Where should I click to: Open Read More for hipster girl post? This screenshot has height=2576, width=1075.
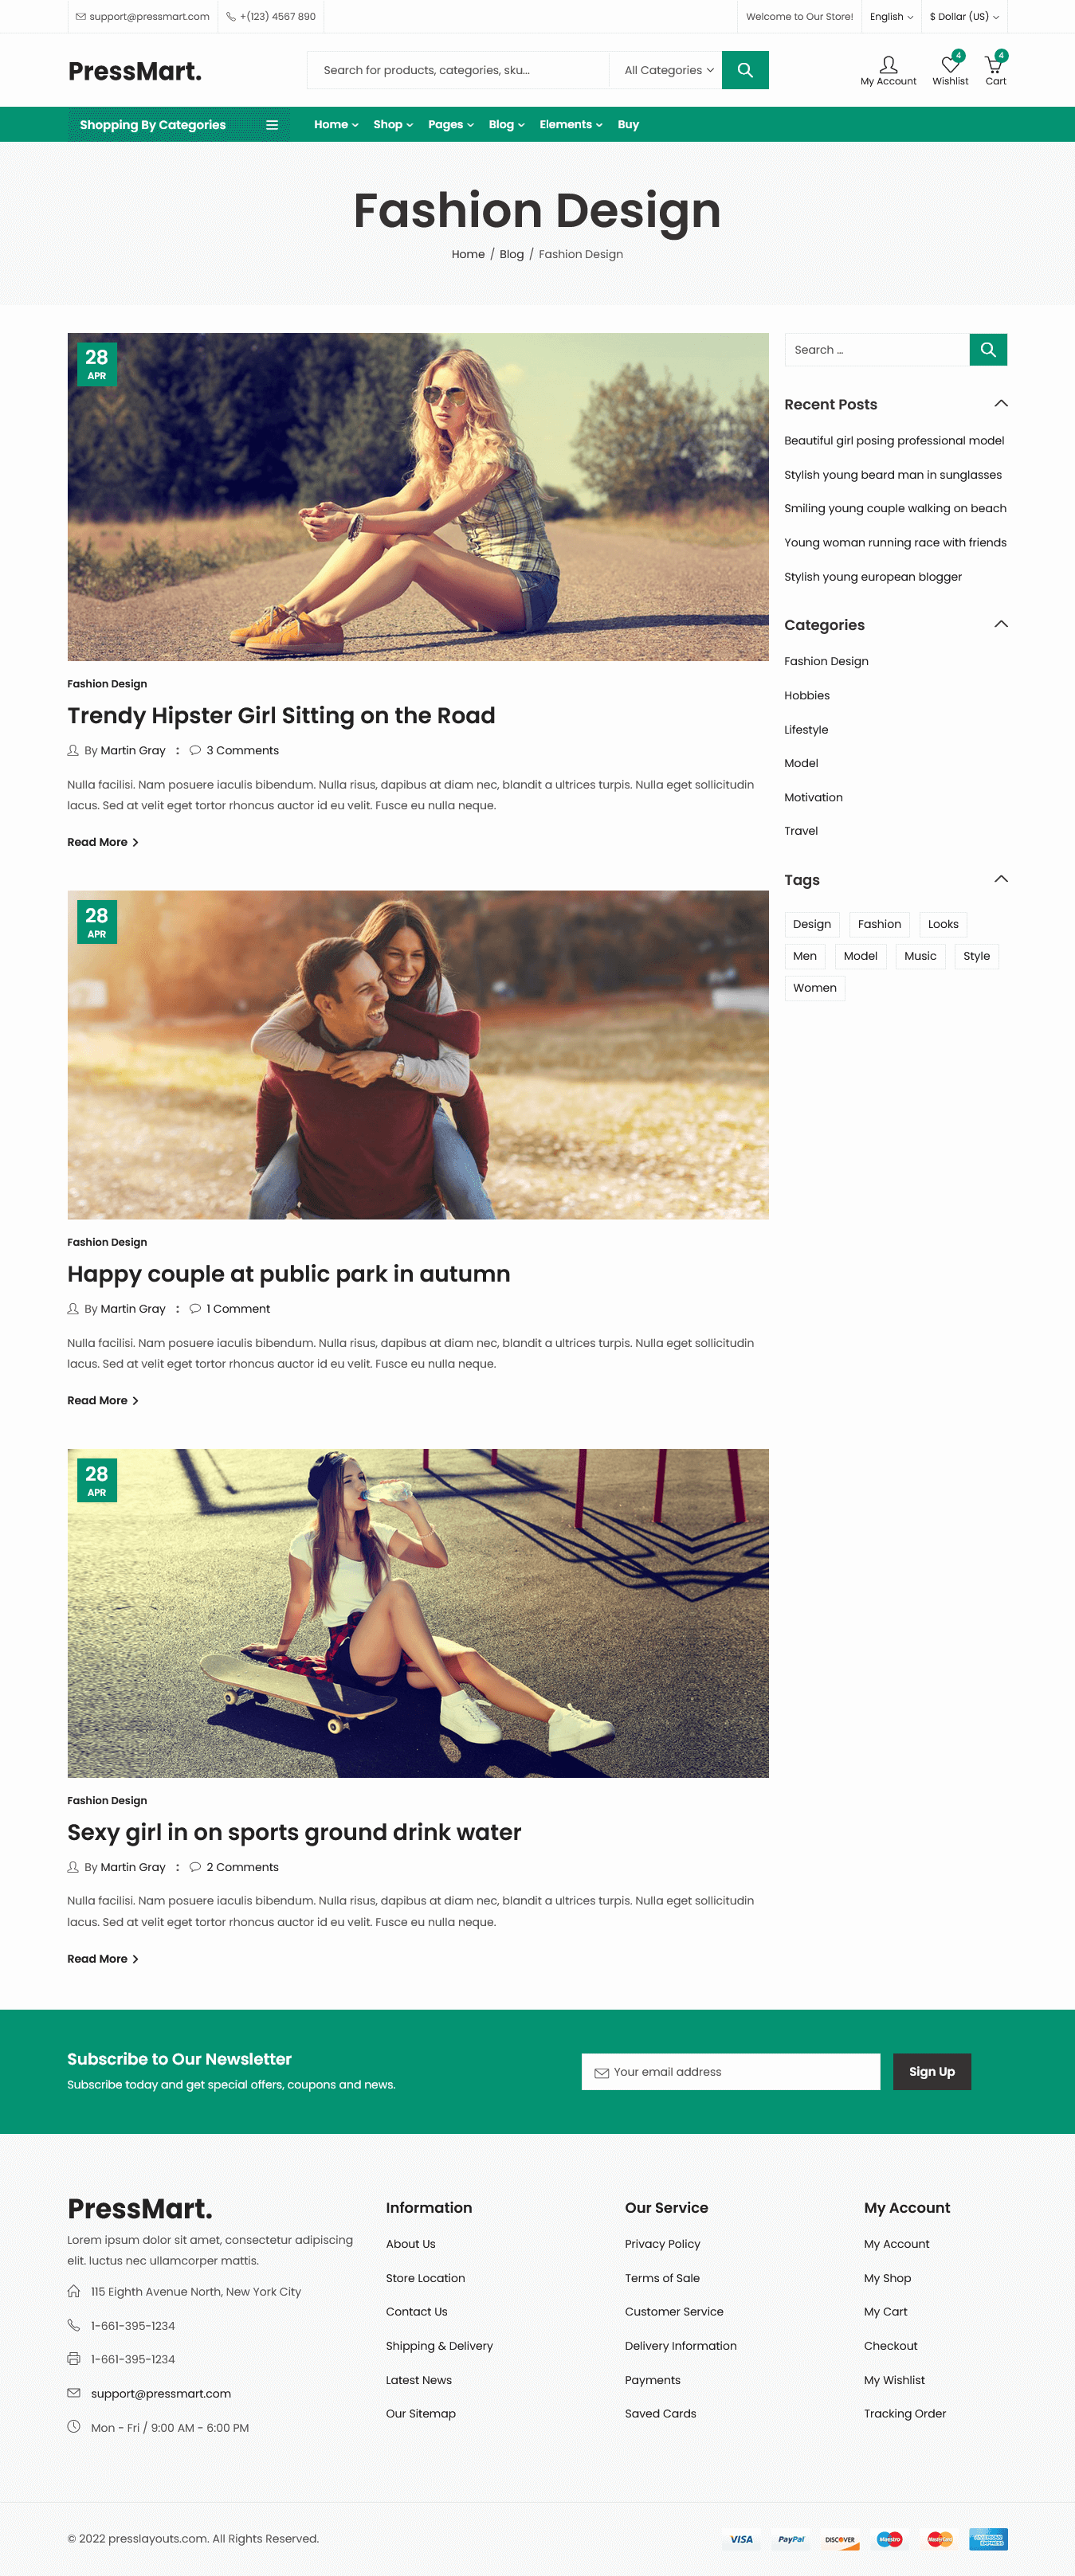click(103, 842)
